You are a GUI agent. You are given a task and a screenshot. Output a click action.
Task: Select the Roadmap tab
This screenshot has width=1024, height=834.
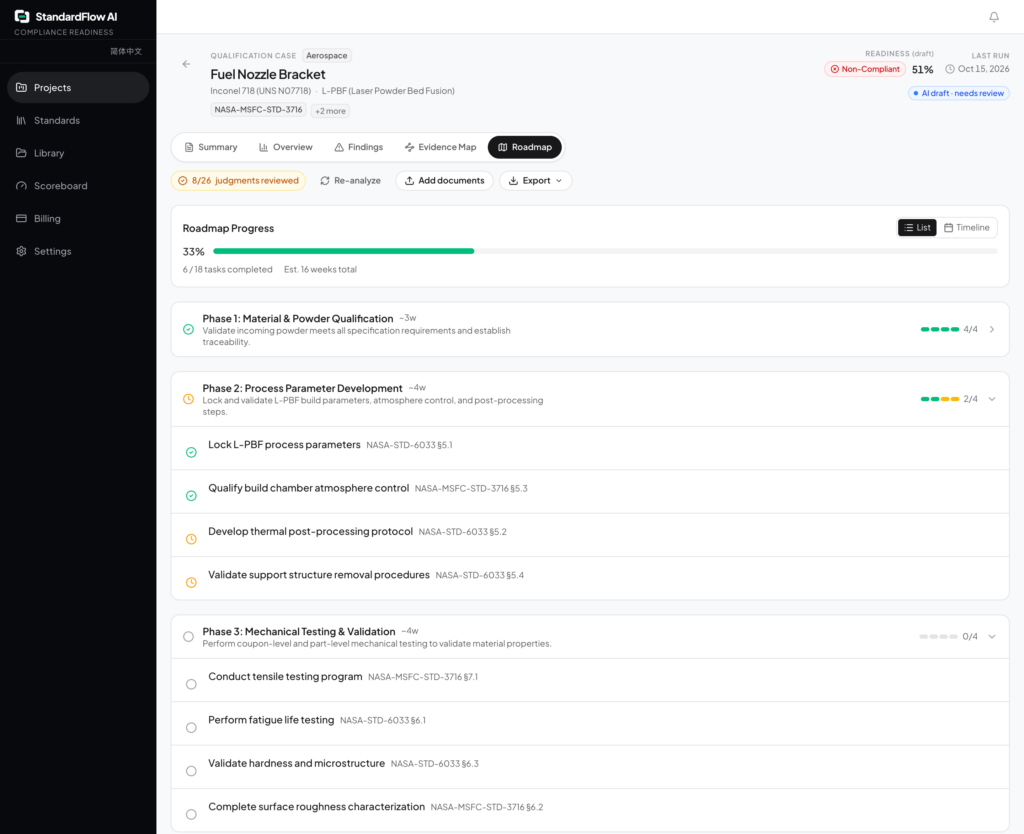click(524, 147)
